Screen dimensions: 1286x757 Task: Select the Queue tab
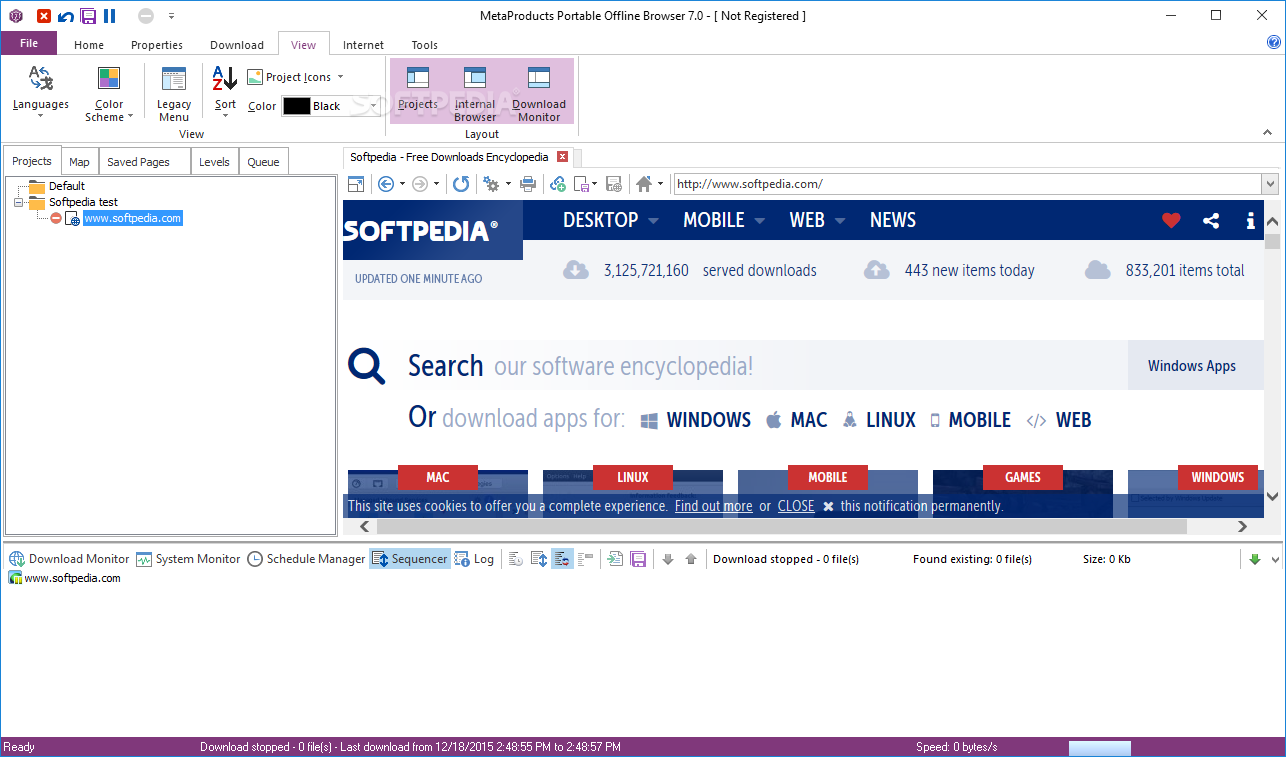[263, 162]
